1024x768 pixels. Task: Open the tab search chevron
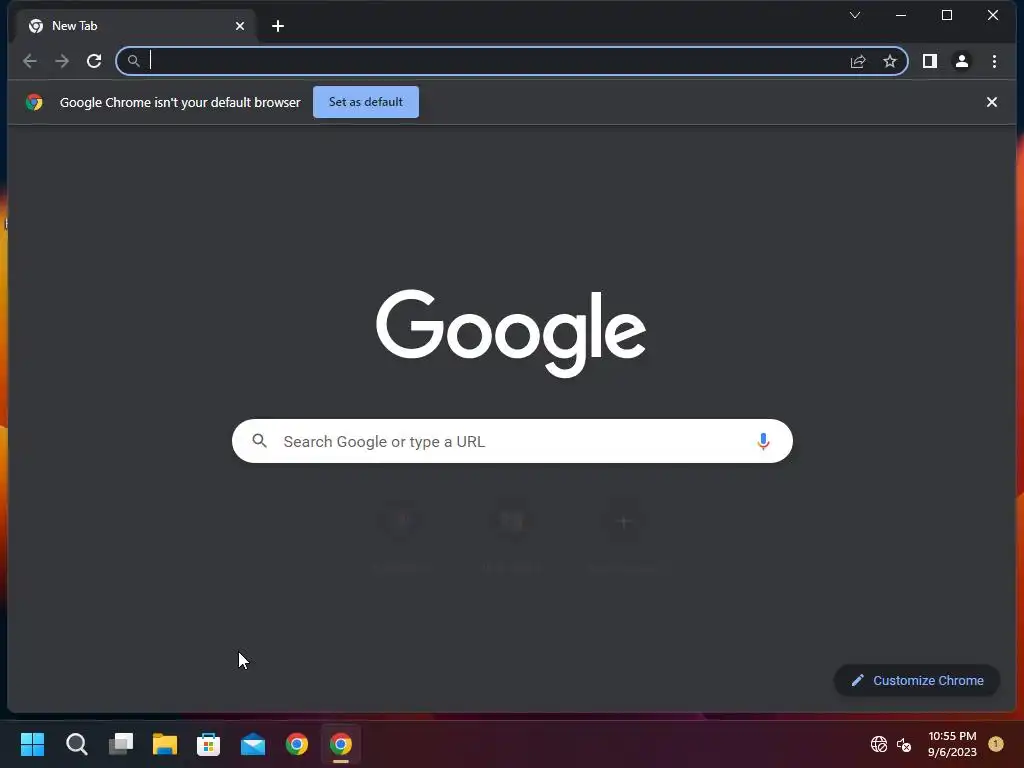[854, 15]
